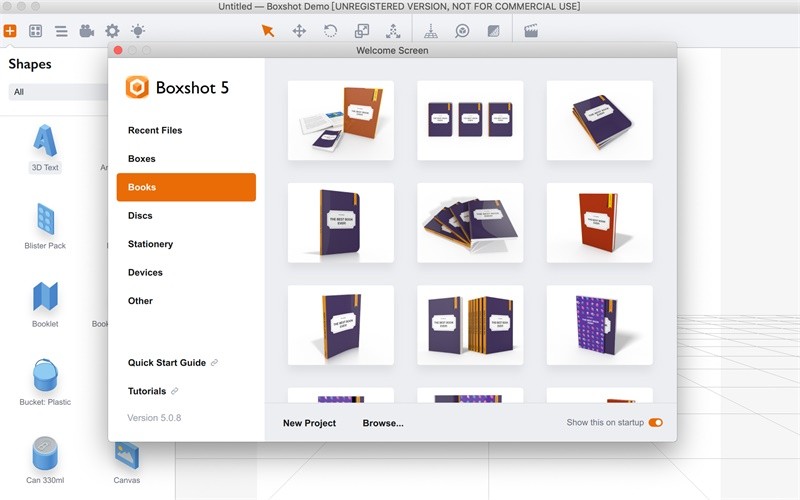Click the Boxshot 5 logo icon
This screenshot has height=500, width=800.
(137, 87)
